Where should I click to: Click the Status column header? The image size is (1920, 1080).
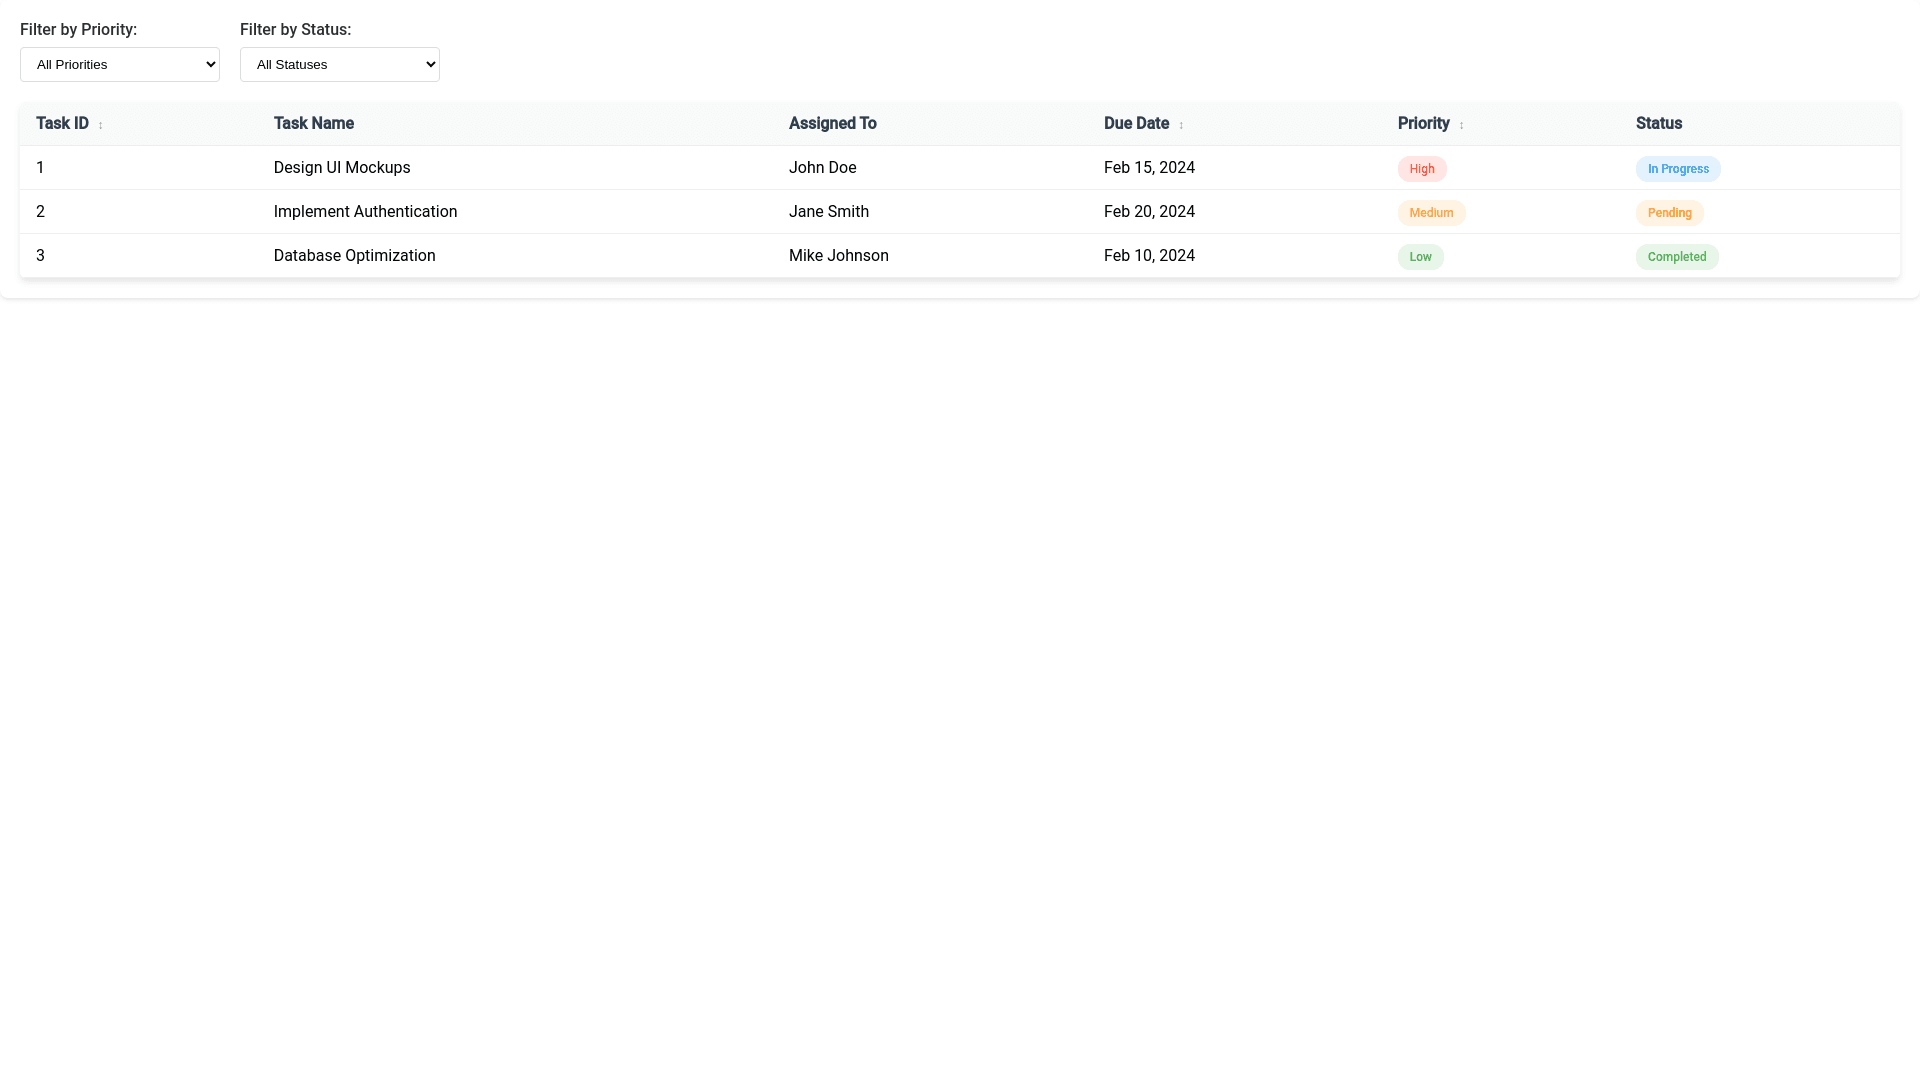coord(1658,123)
